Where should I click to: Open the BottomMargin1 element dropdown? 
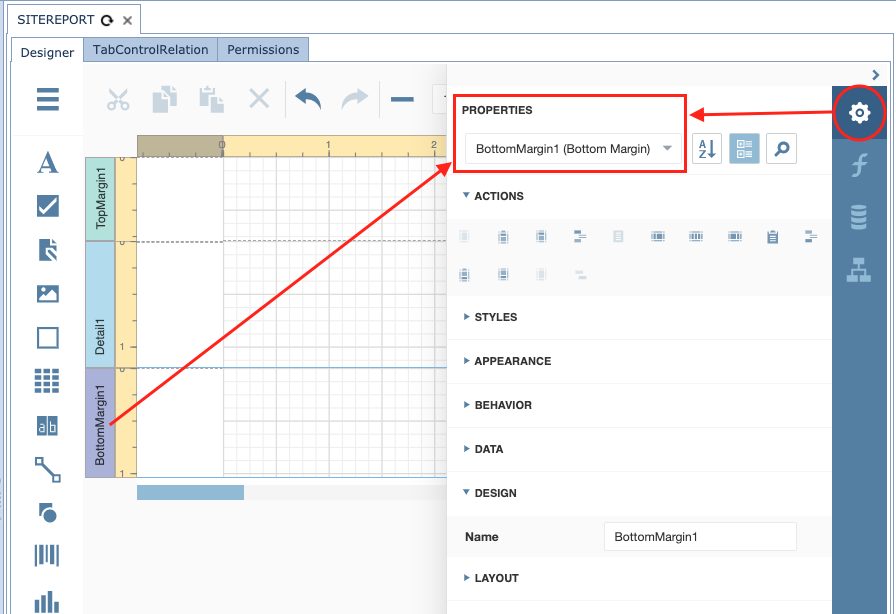click(573, 149)
